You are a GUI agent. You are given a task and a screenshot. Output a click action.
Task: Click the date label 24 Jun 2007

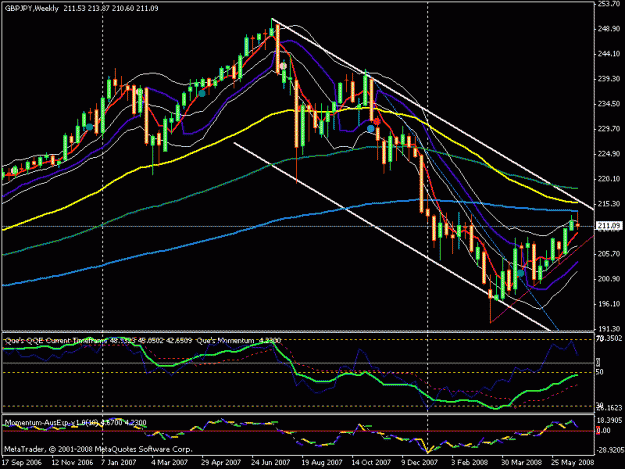(x=271, y=463)
